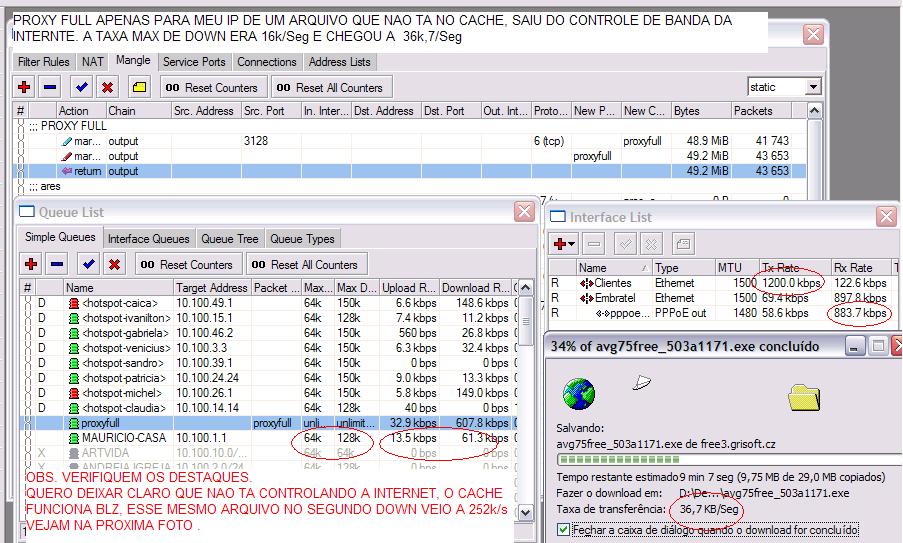Click the globe icon in the download dialog
Image resolution: width=903 pixels, height=543 pixels.
click(x=578, y=394)
